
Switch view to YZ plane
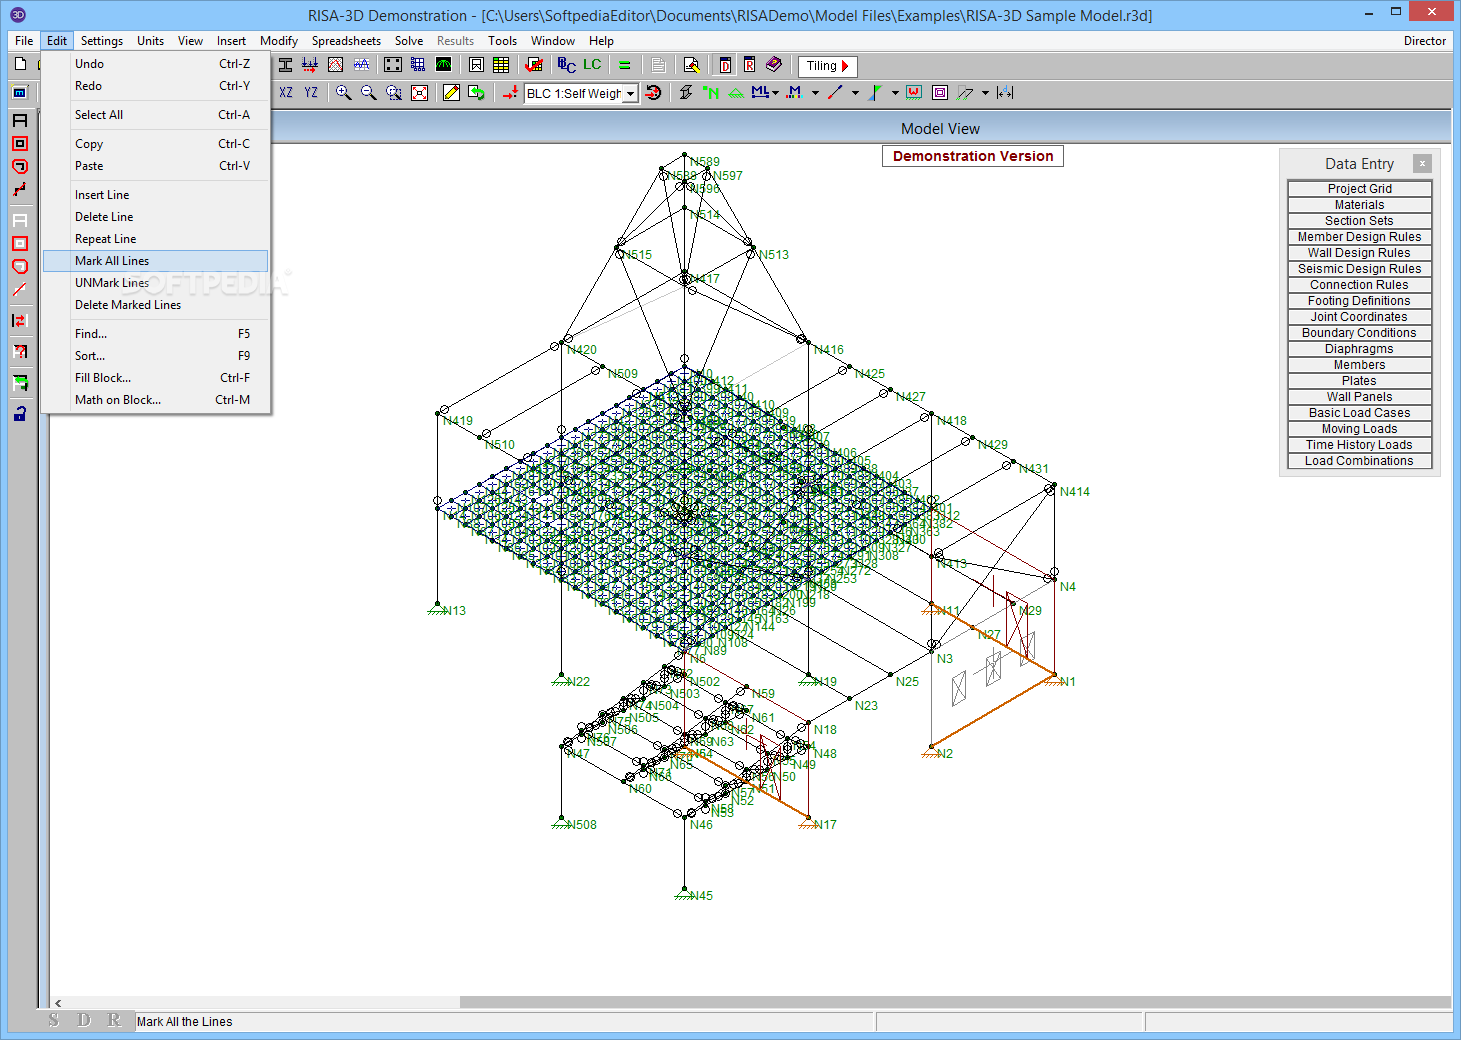[311, 93]
